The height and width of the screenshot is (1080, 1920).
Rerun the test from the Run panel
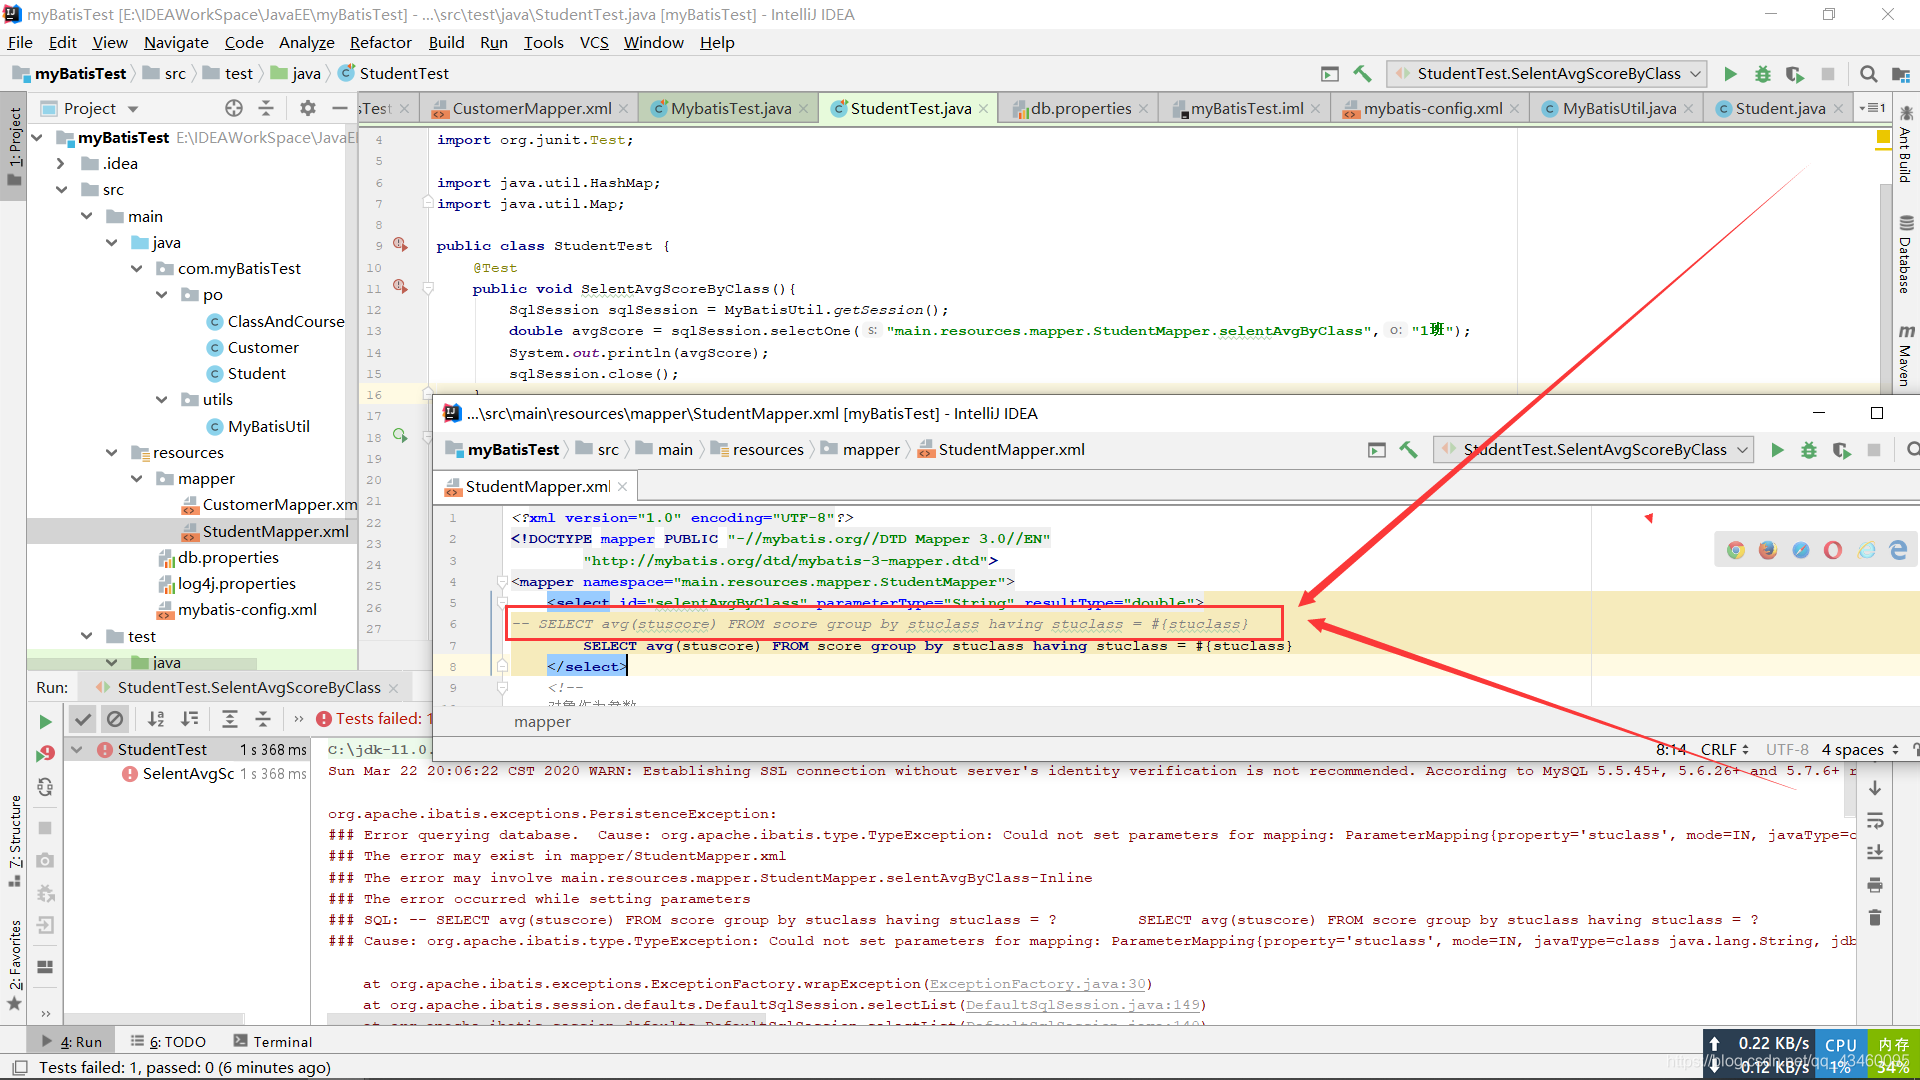coord(45,721)
